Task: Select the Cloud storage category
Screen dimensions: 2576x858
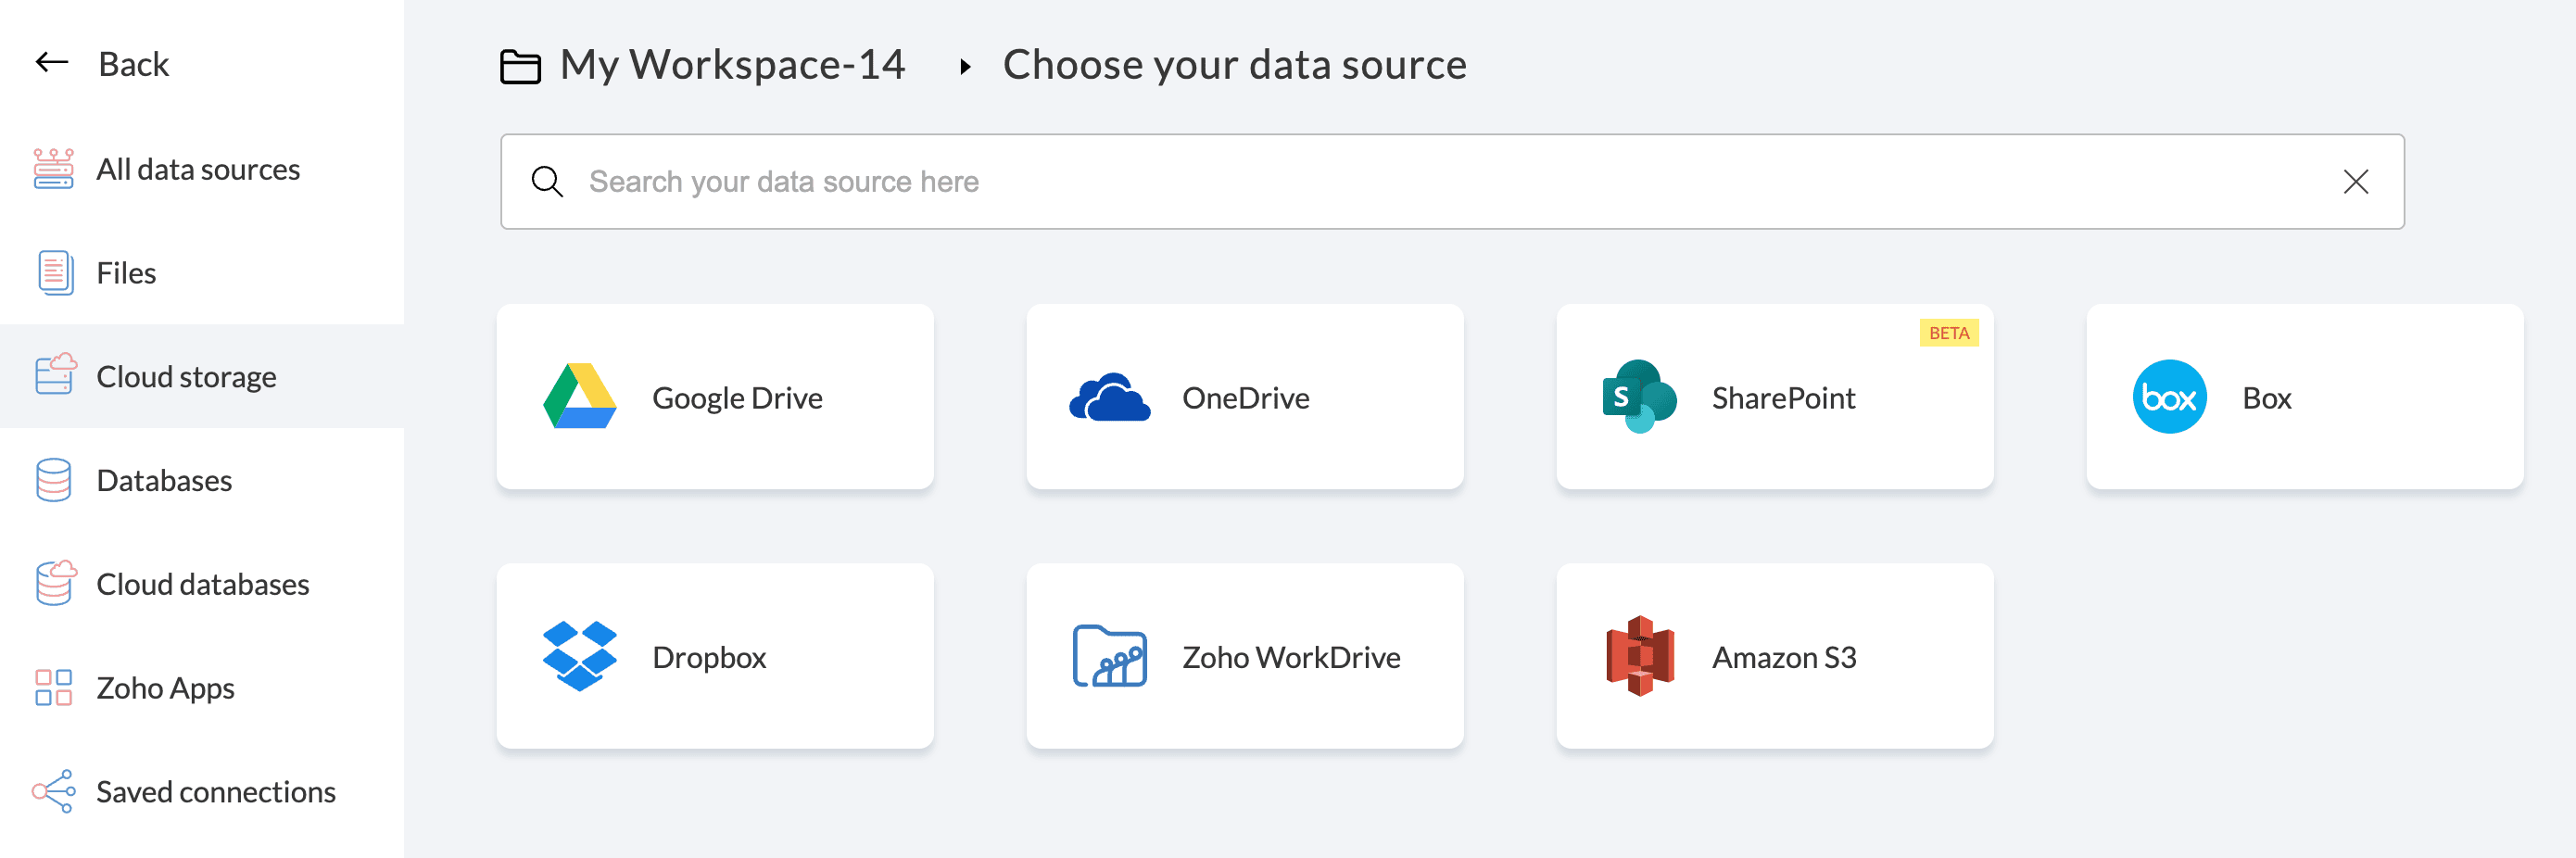Action: 186,377
